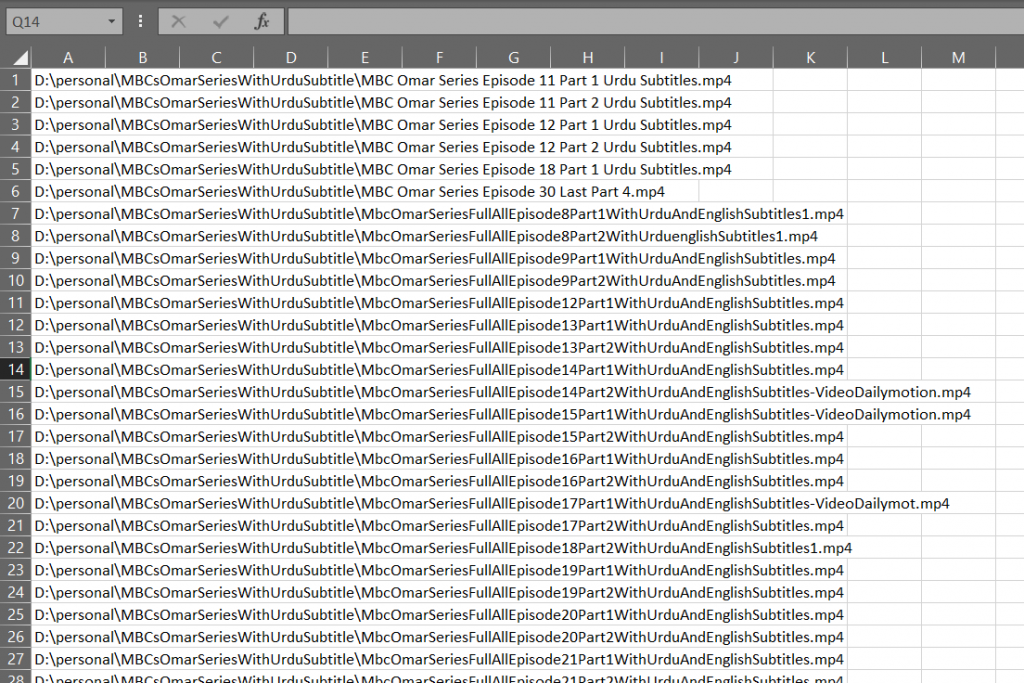The width and height of the screenshot is (1024, 683).
Task: Click cell with Episode 30 Last Part 4
Action: (349, 191)
